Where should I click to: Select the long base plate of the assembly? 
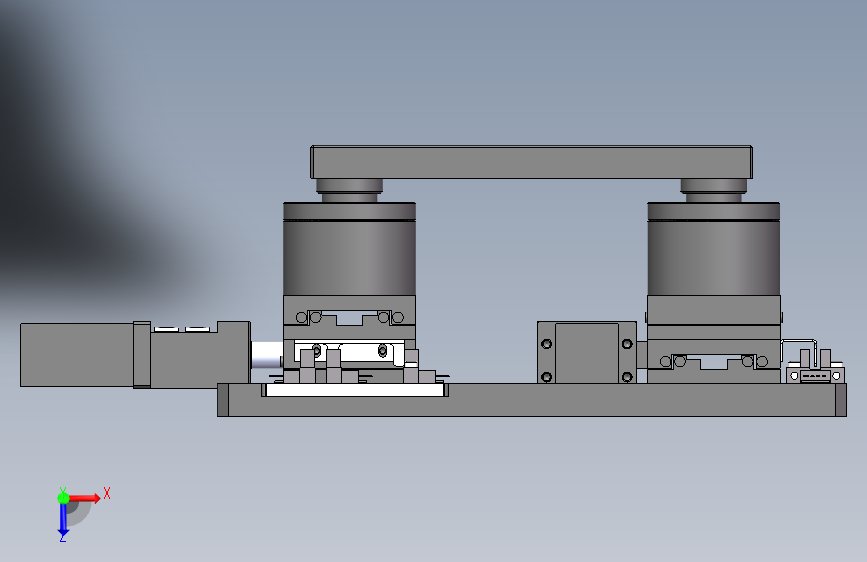click(531, 400)
